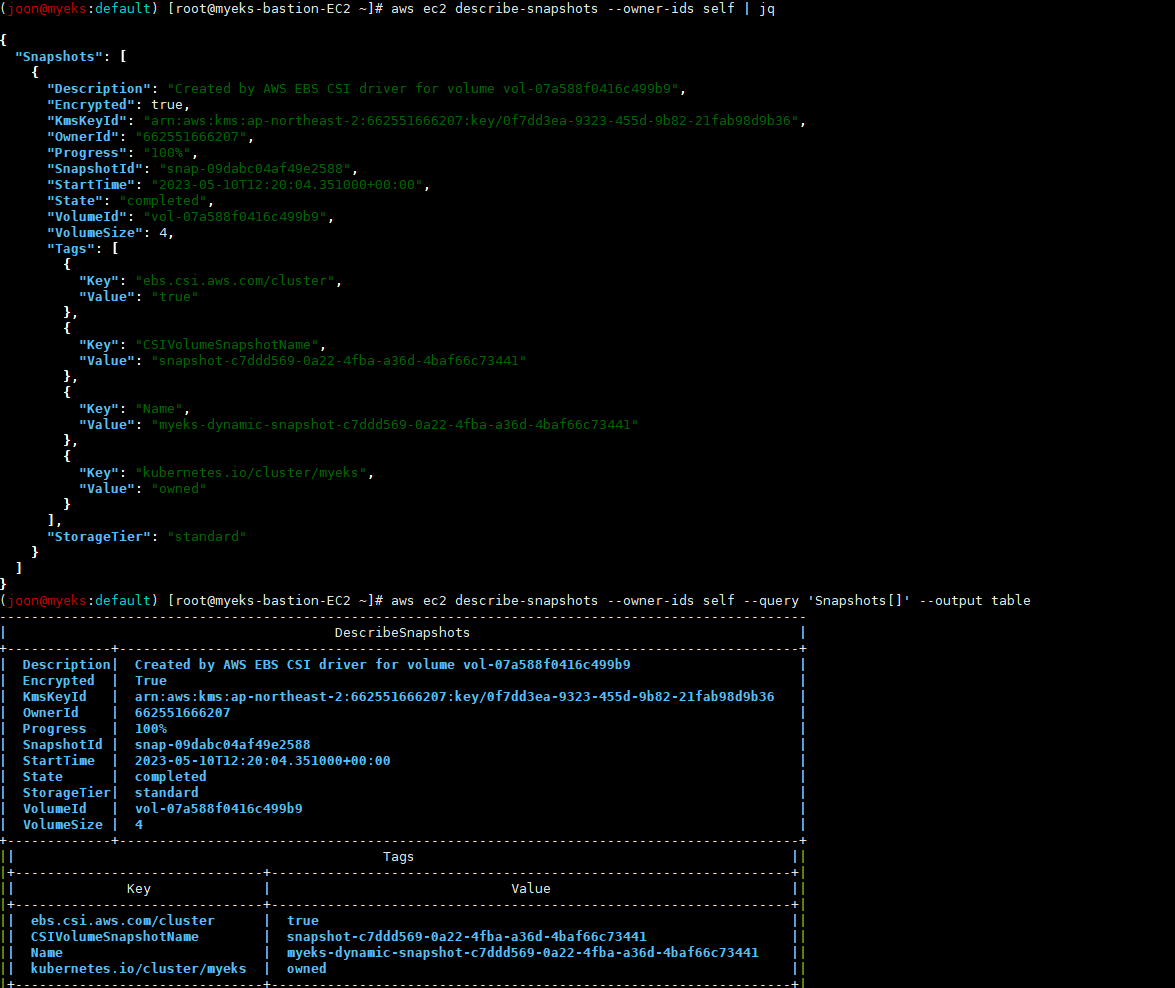Click 'vol-07a588f0416c499b9' in VolumeId table row
1175x988 pixels.
219,809
